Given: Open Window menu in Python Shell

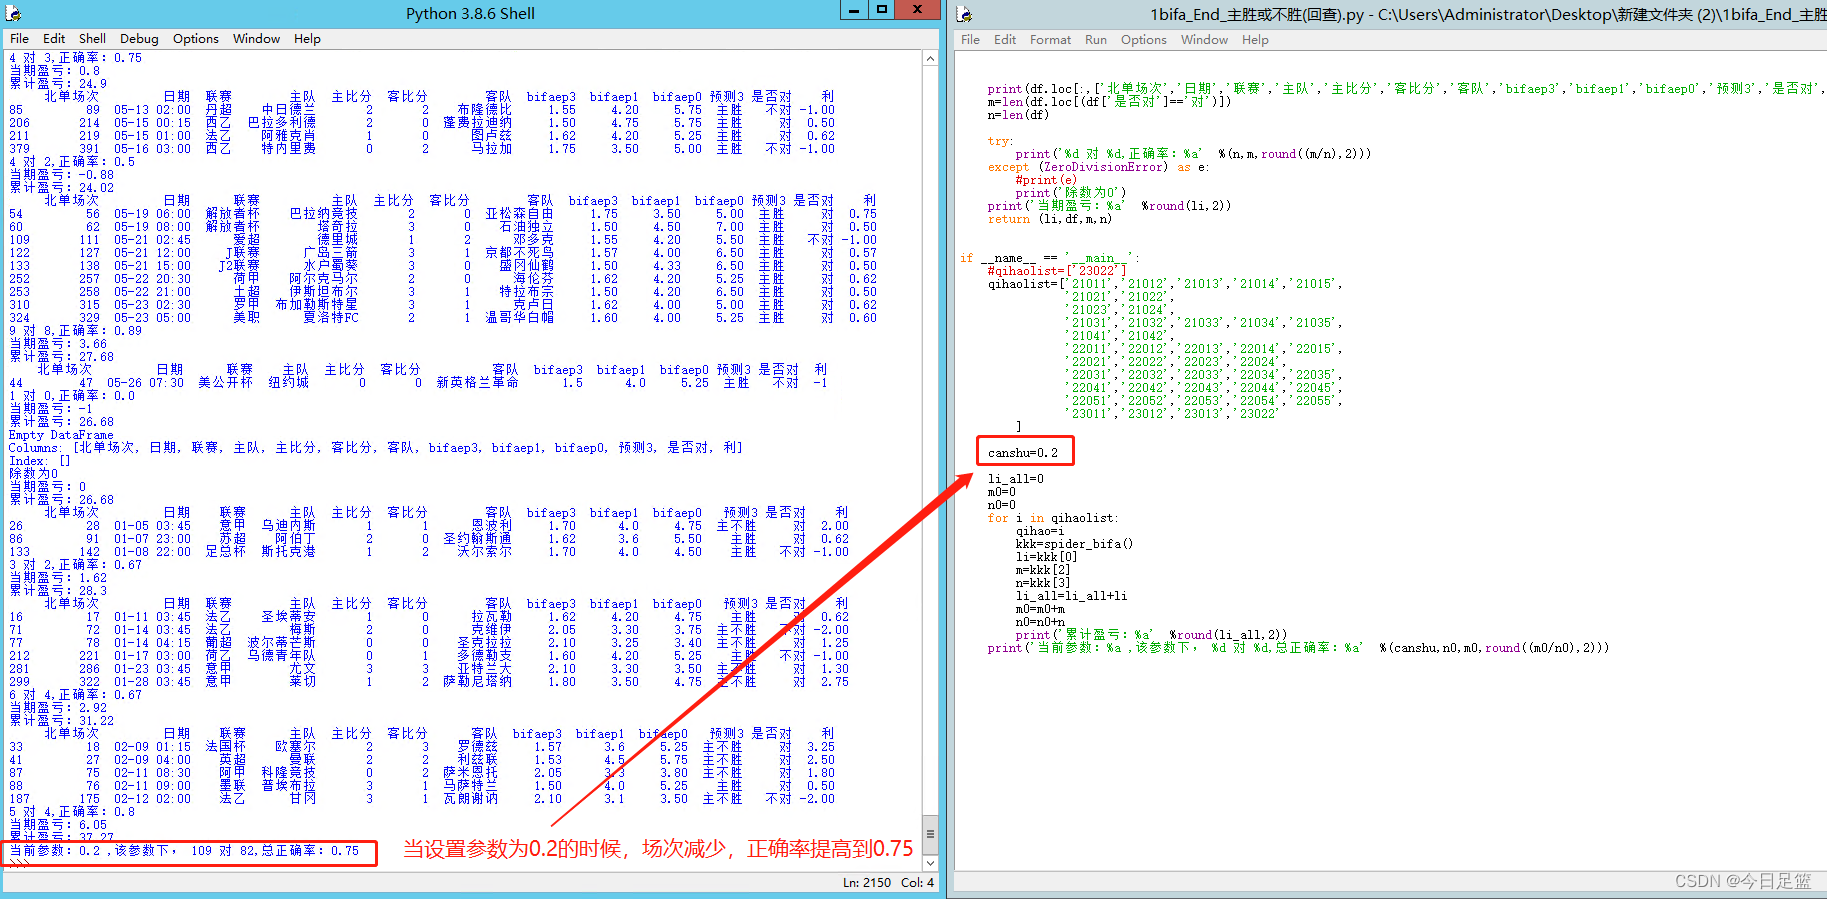Looking at the screenshot, I should coord(256,39).
